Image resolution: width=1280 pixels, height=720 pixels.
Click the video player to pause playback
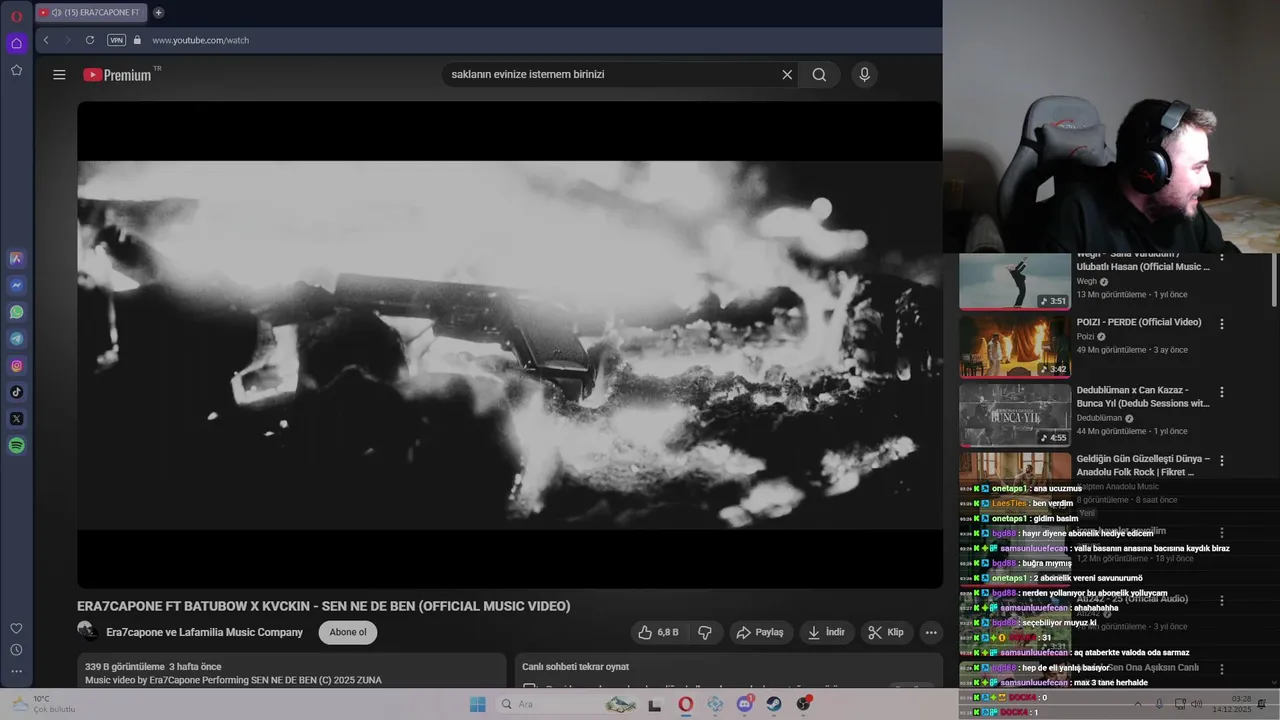point(510,344)
